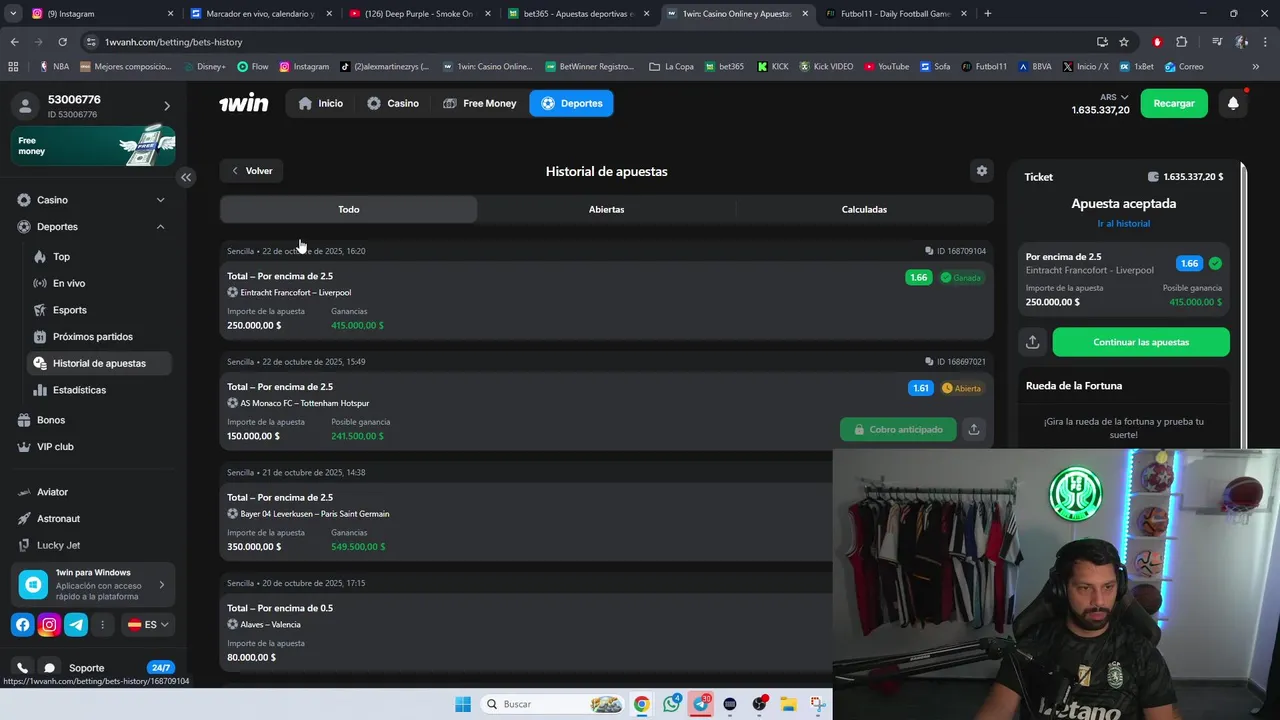Open the La Copa bookmarks folder
This screenshot has height=720, width=1280.
pos(671,66)
